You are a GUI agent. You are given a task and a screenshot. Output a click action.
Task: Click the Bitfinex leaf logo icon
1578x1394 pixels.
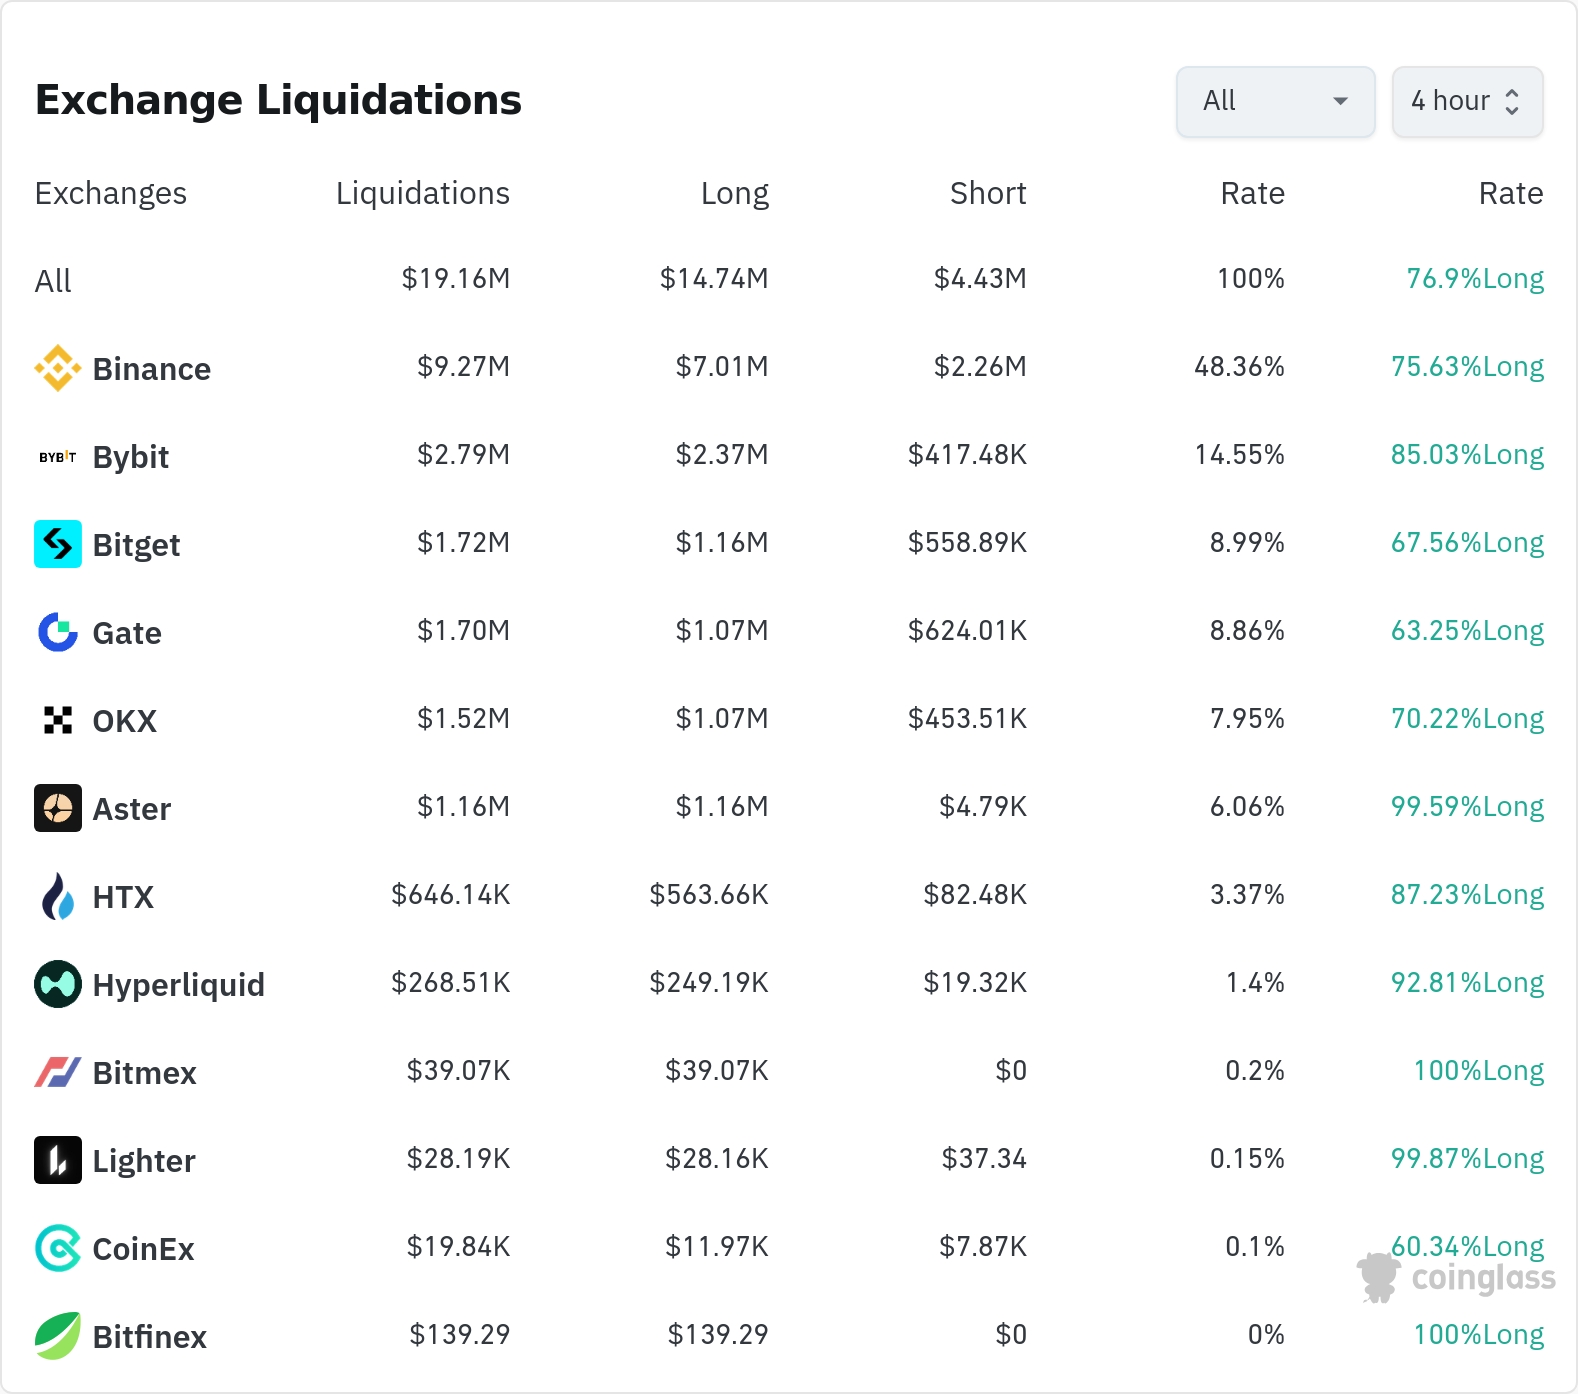(x=58, y=1336)
